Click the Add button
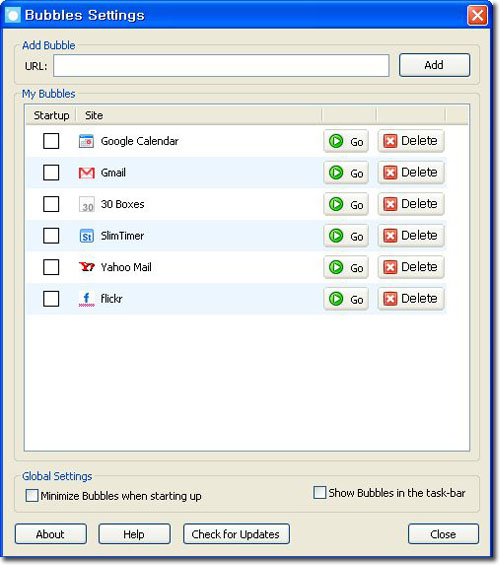 [434, 65]
